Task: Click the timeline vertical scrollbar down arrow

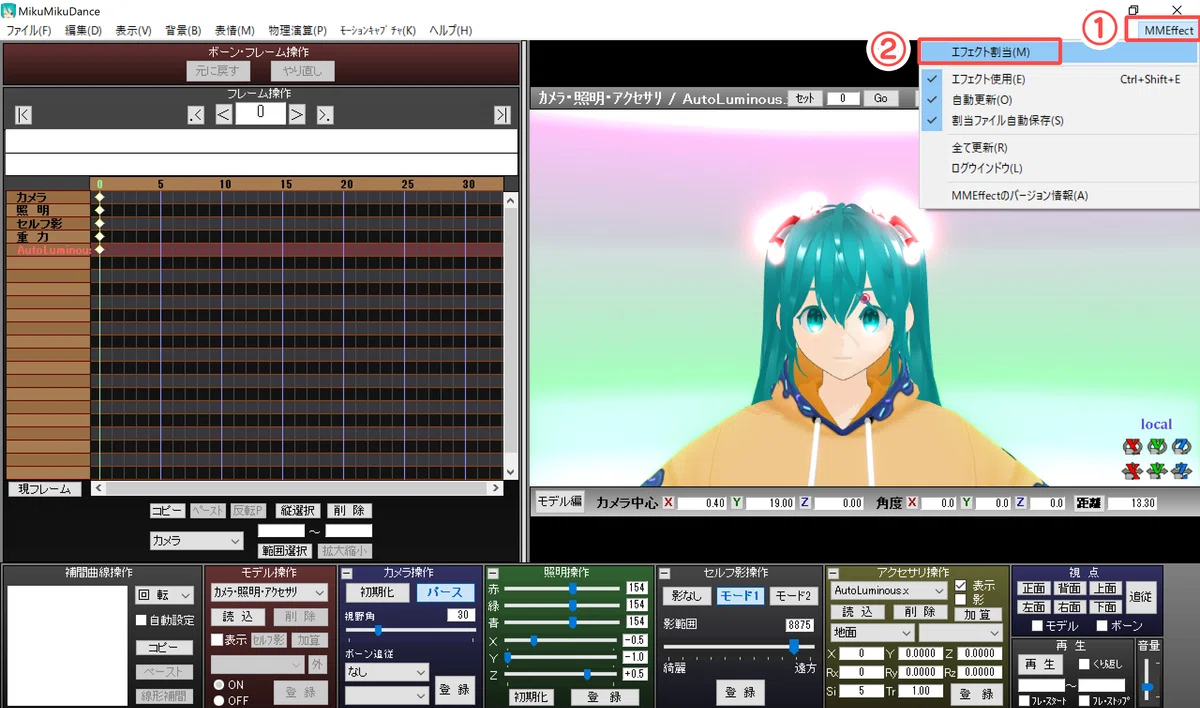Action: pos(511,472)
